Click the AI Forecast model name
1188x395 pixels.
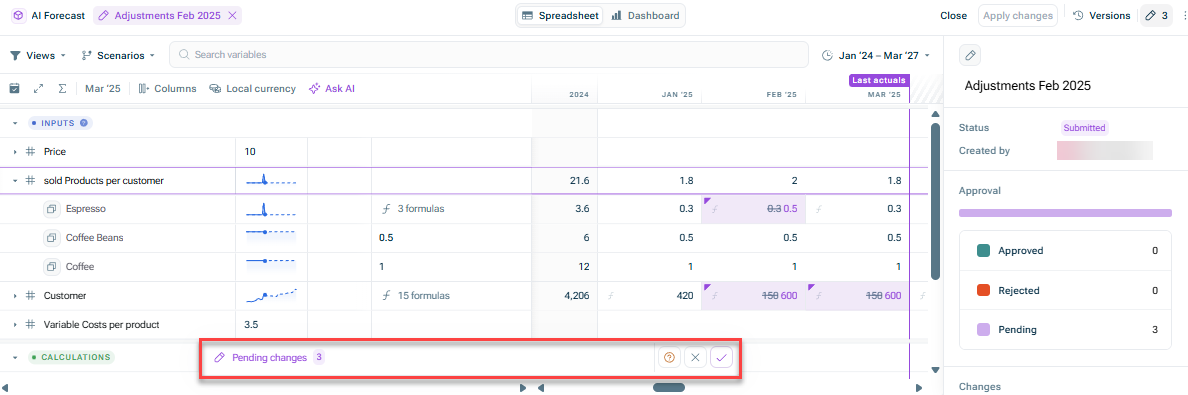tap(58, 15)
